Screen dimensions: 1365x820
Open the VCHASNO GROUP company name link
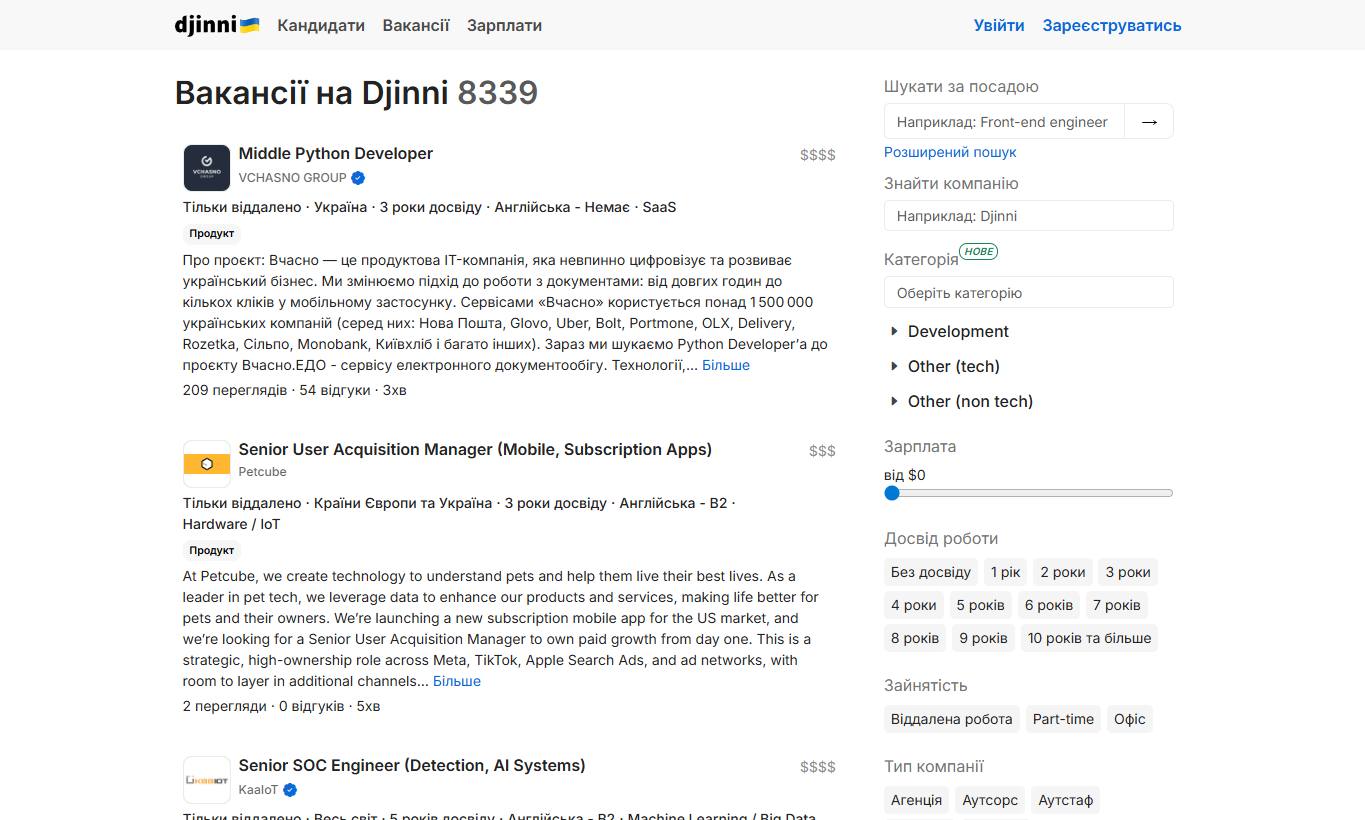tap(292, 178)
